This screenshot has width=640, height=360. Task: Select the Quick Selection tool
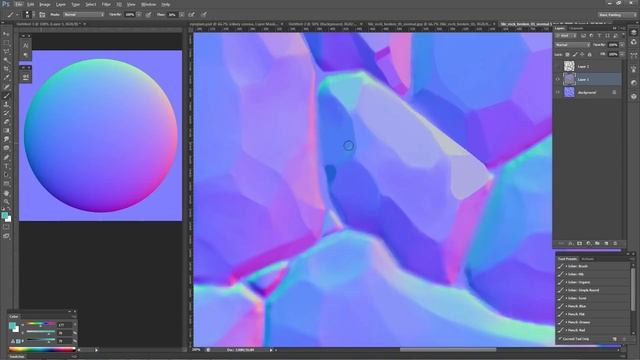point(6,60)
